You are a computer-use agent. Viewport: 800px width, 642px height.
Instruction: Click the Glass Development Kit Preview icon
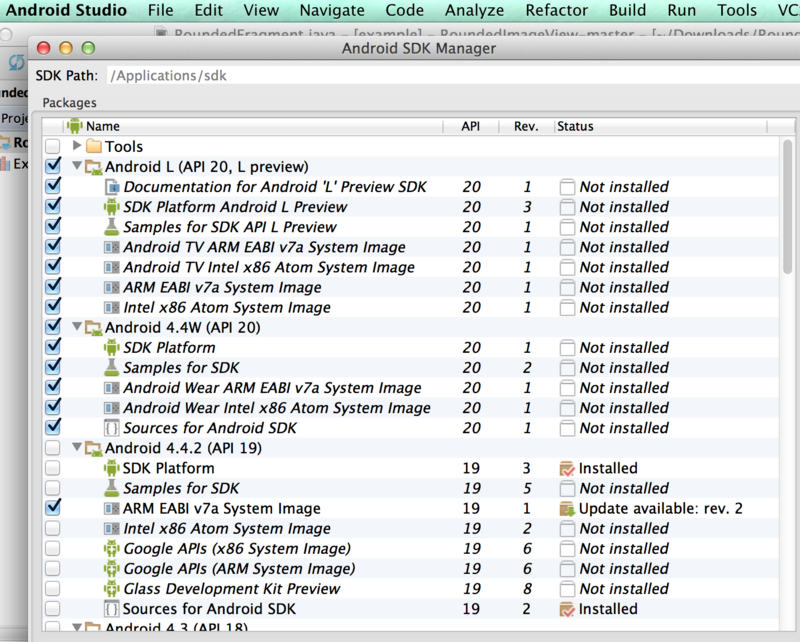pyautogui.click(x=112, y=589)
